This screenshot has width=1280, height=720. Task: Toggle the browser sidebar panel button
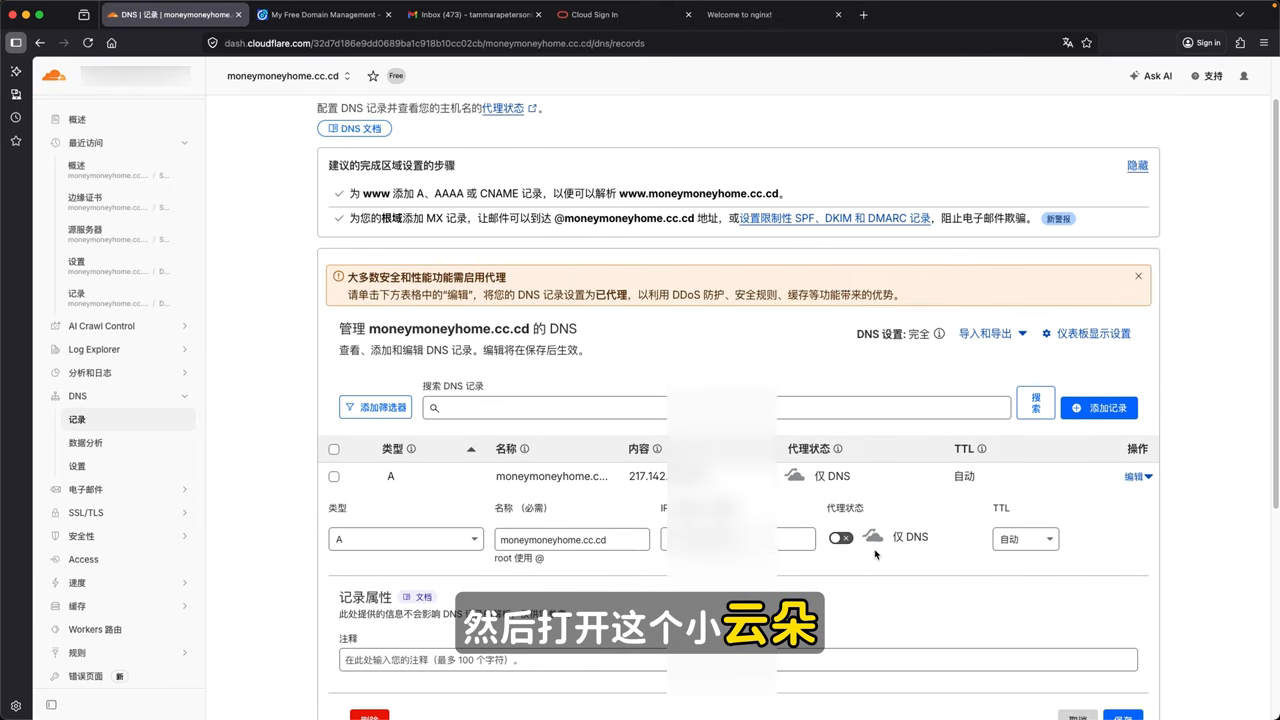tap(15, 43)
